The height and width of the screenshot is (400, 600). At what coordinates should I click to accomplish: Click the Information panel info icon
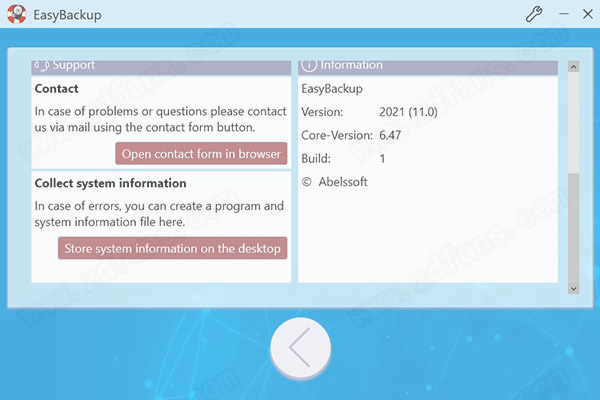coord(309,65)
